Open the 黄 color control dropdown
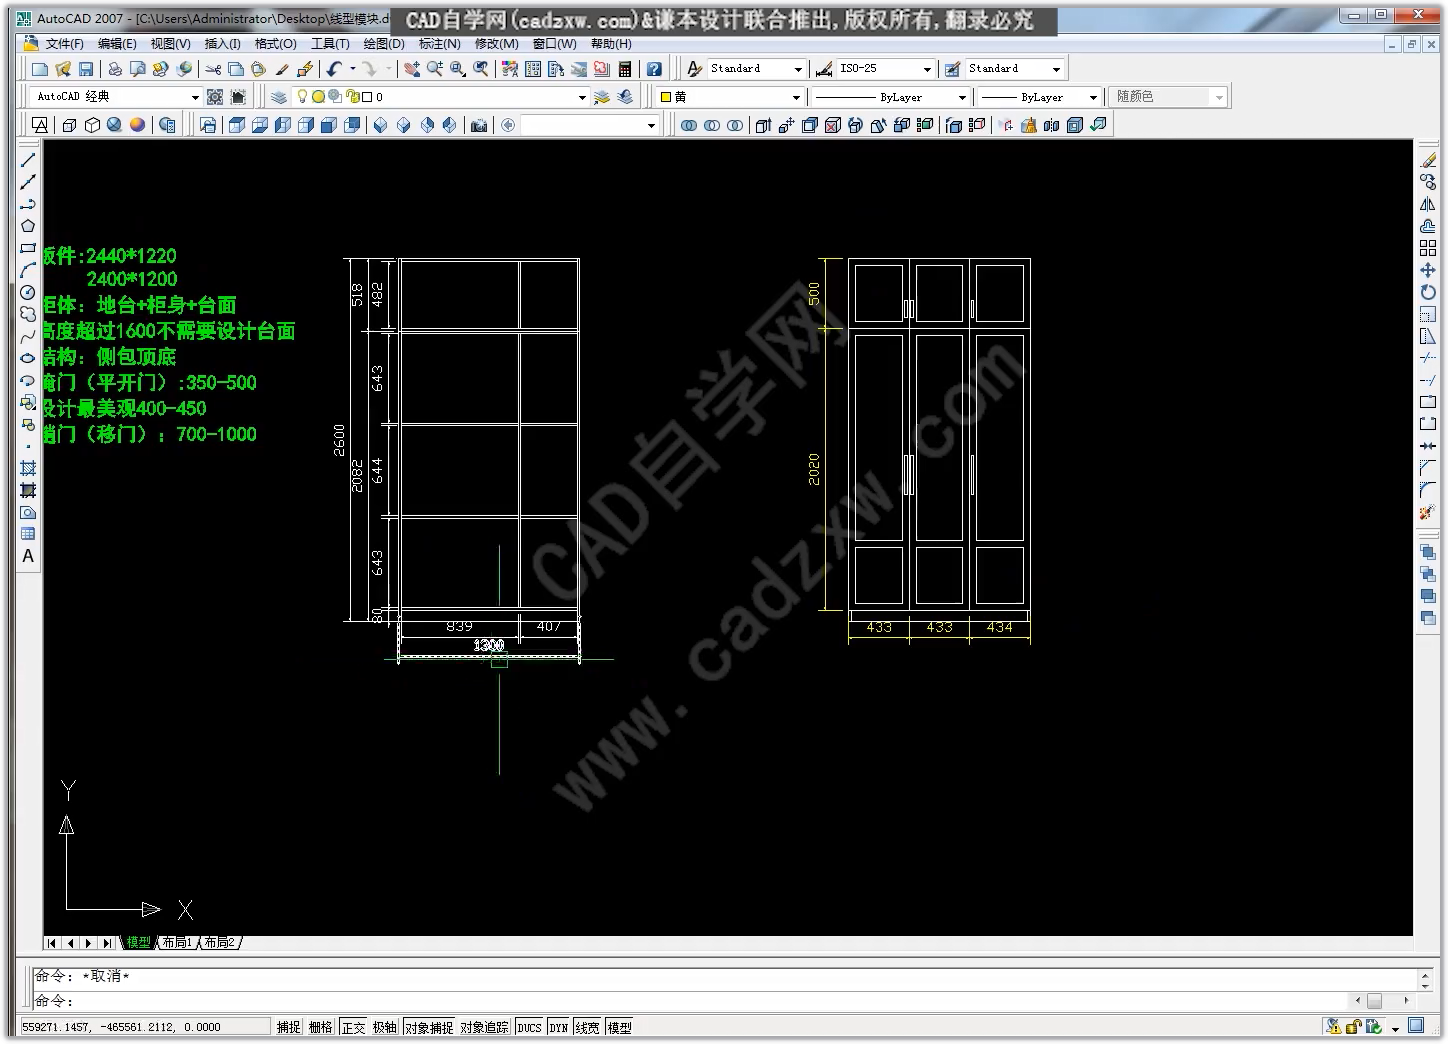 [796, 97]
